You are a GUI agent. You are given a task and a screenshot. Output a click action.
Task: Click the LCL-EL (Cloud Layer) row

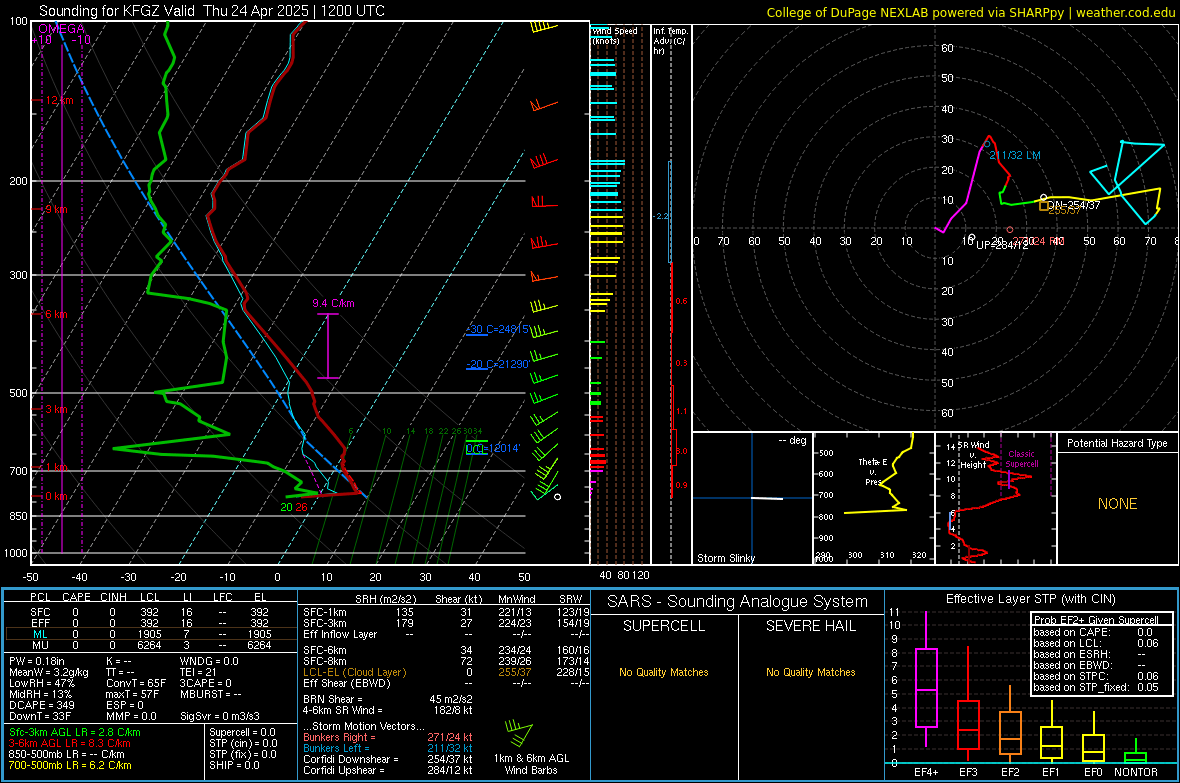(446, 672)
